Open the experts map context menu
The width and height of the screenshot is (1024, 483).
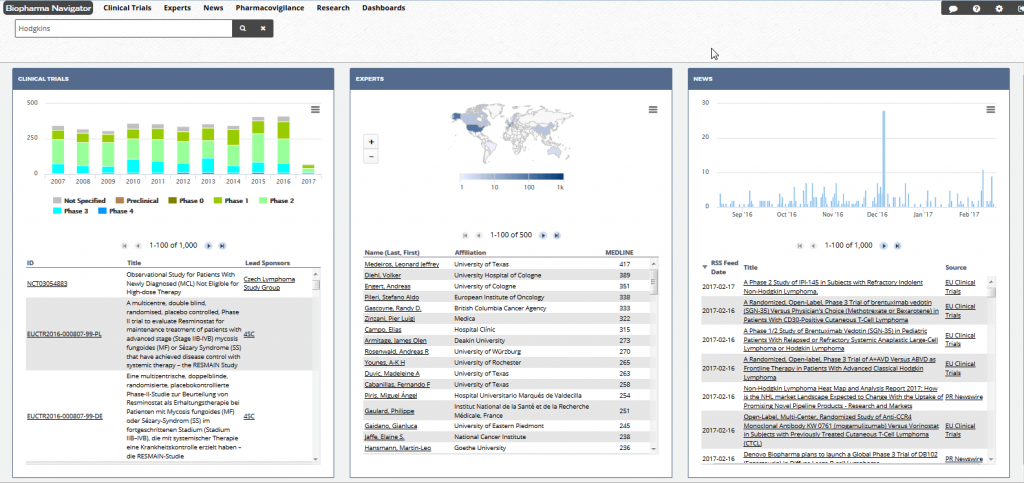pos(653,109)
